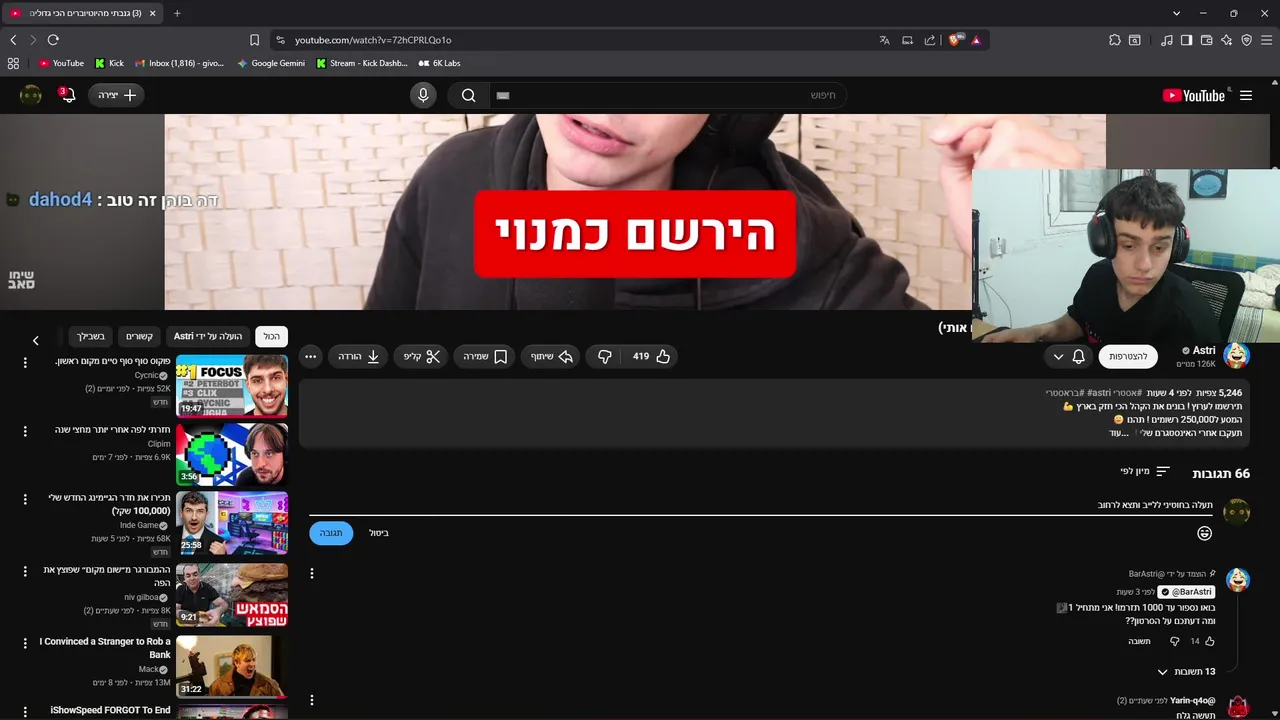Open the Google Gemini bookmark
The width and height of the screenshot is (1280, 720).
(271, 63)
